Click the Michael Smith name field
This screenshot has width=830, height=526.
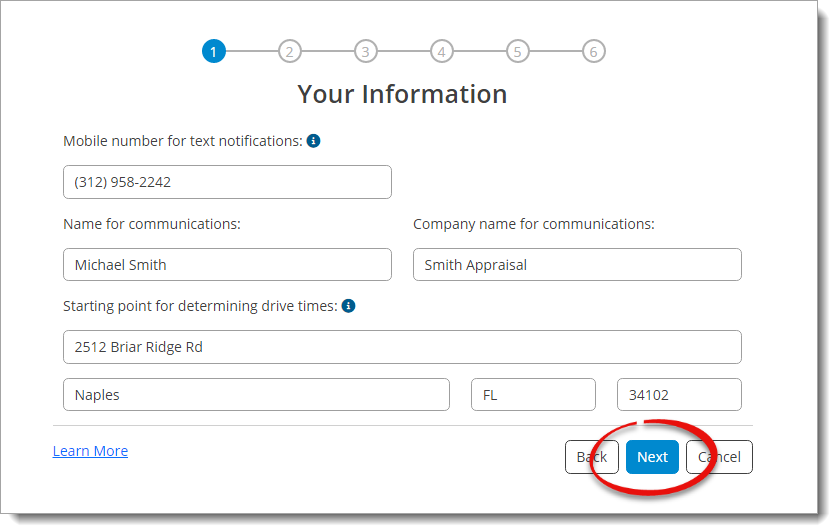point(227,265)
